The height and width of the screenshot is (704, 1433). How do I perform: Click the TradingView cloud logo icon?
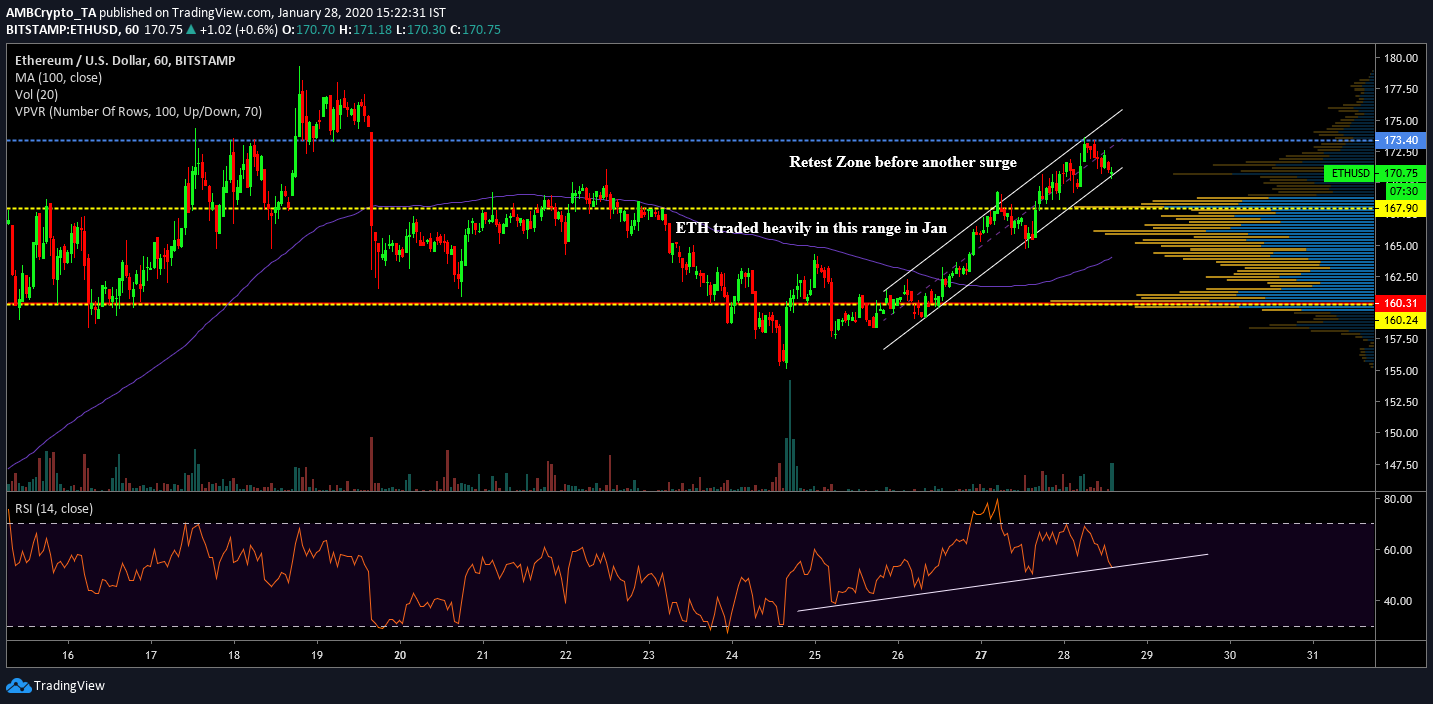pos(18,686)
